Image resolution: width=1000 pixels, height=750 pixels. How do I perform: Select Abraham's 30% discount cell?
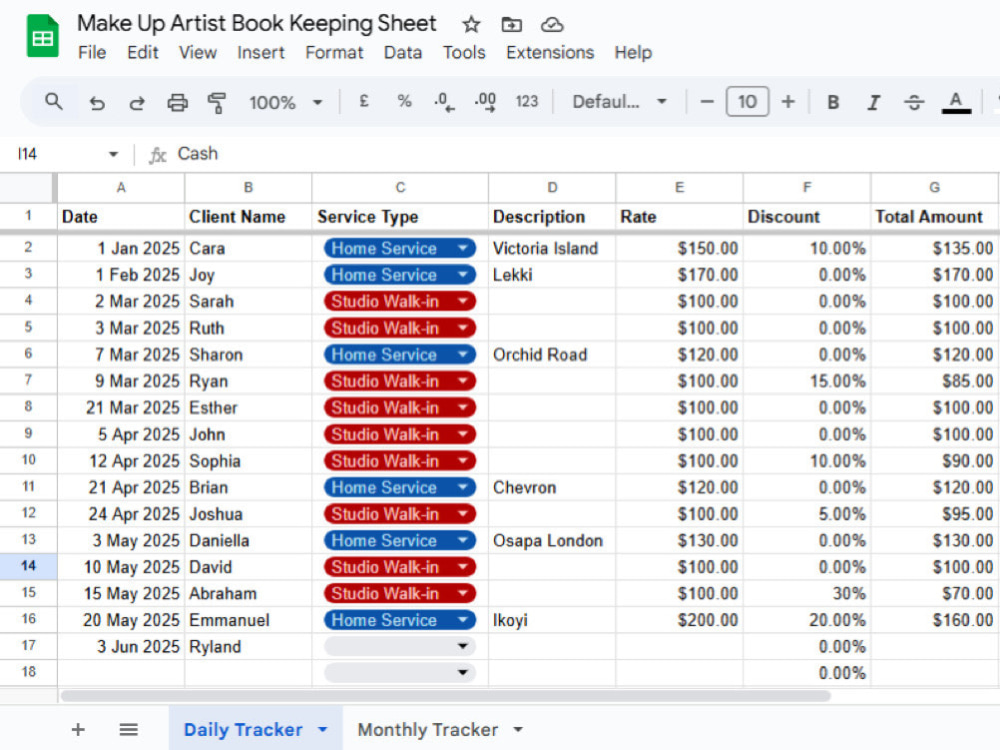click(x=807, y=593)
